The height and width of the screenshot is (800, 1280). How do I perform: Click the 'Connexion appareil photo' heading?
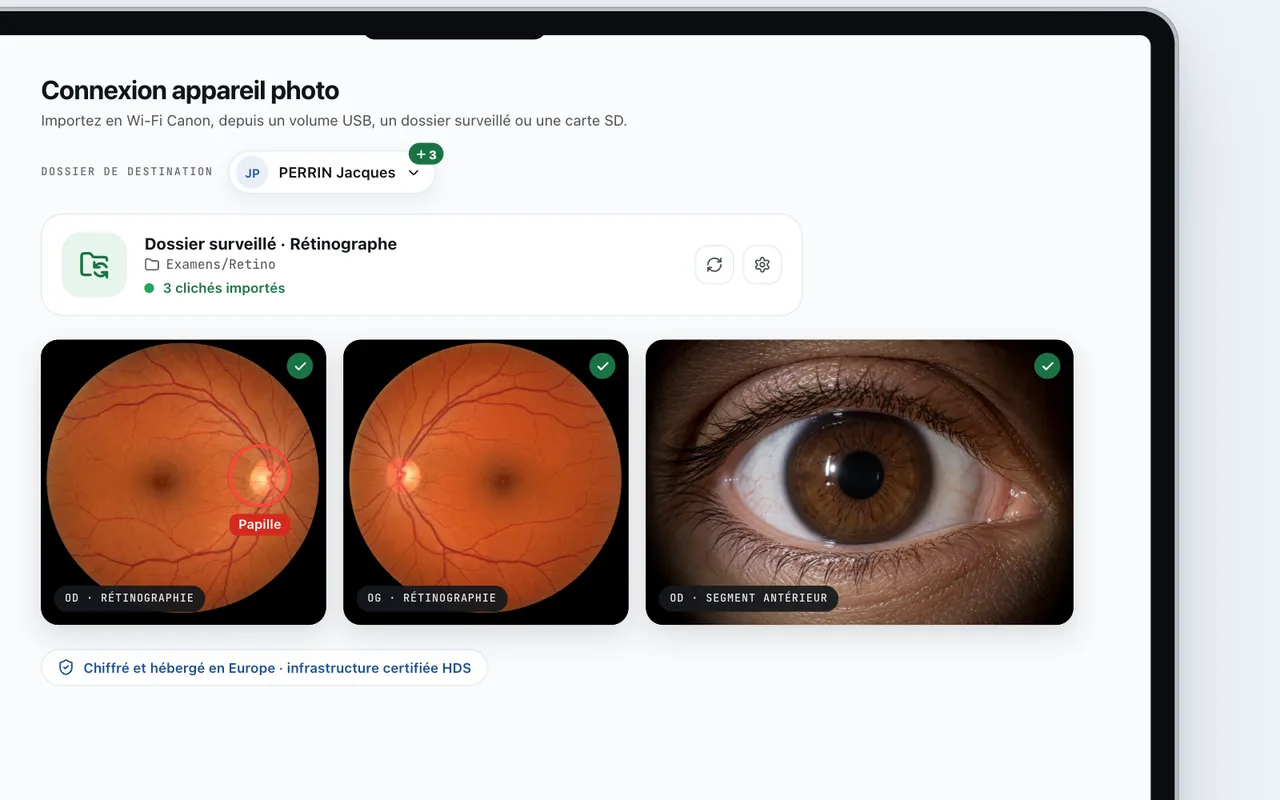pyautogui.click(x=190, y=90)
